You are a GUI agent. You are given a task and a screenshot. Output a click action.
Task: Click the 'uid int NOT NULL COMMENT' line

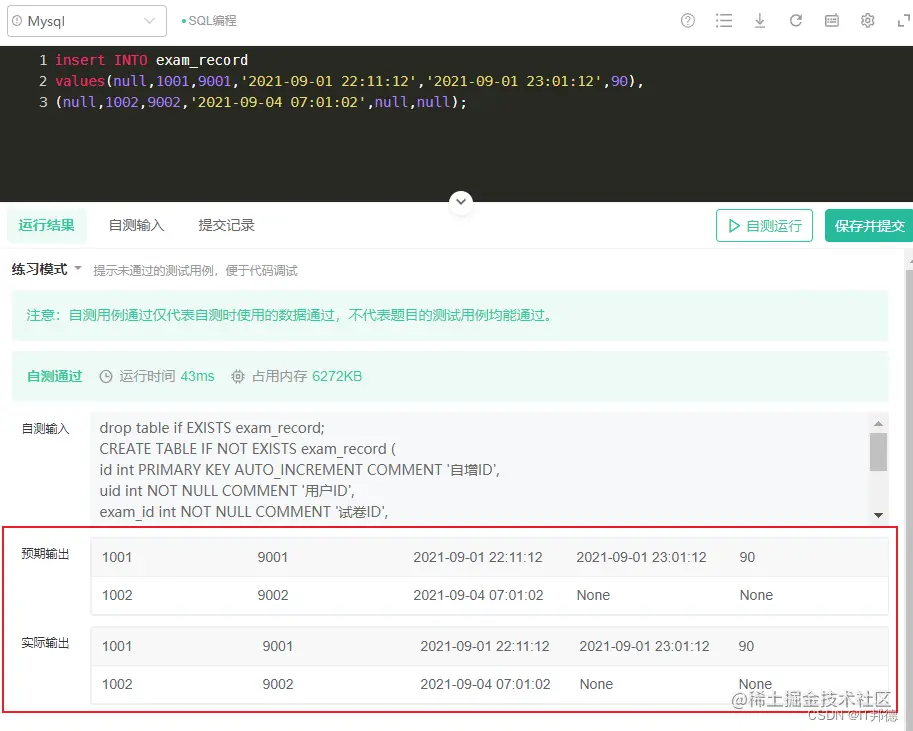pyautogui.click(x=227, y=491)
